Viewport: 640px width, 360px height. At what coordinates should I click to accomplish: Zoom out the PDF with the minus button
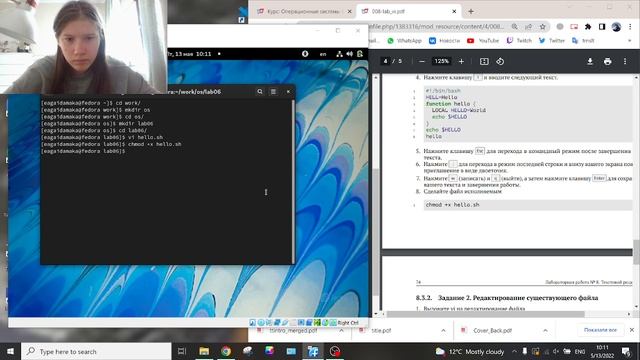(x=422, y=61)
